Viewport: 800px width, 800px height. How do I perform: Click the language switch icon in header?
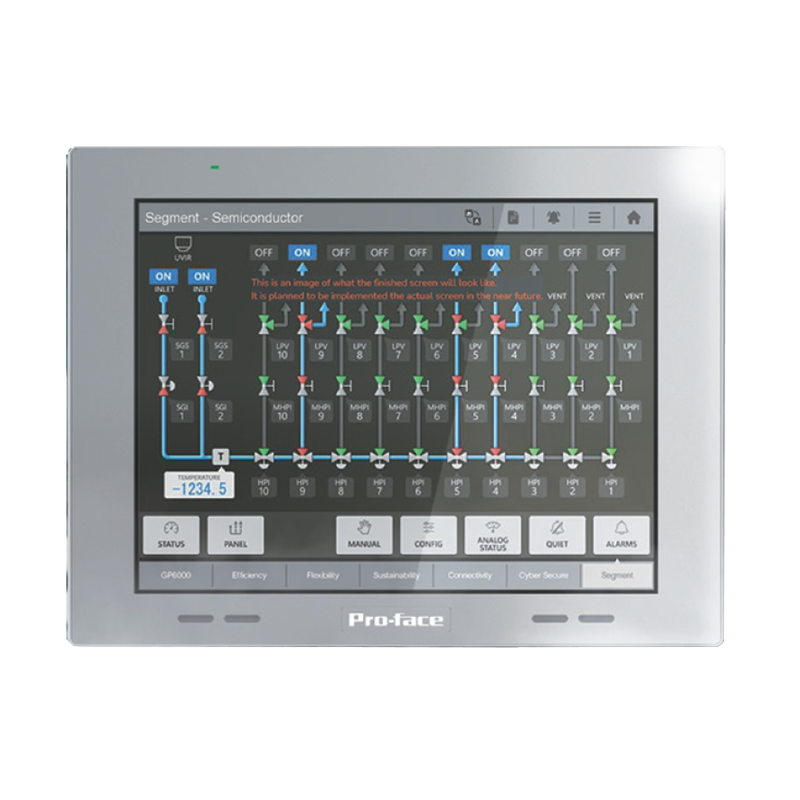point(473,217)
